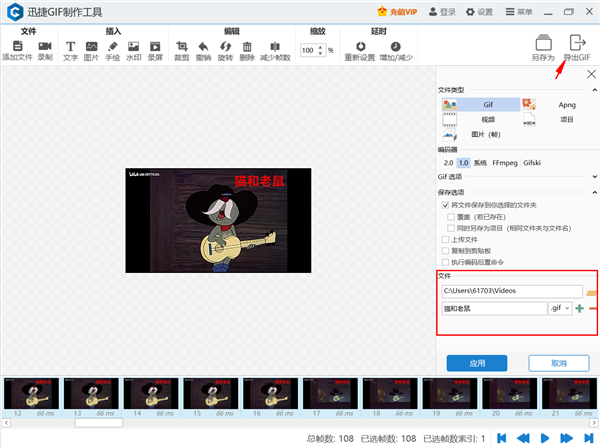Click the 另存为 save as icon
The width and height of the screenshot is (600, 448).
(x=543, y=42)
